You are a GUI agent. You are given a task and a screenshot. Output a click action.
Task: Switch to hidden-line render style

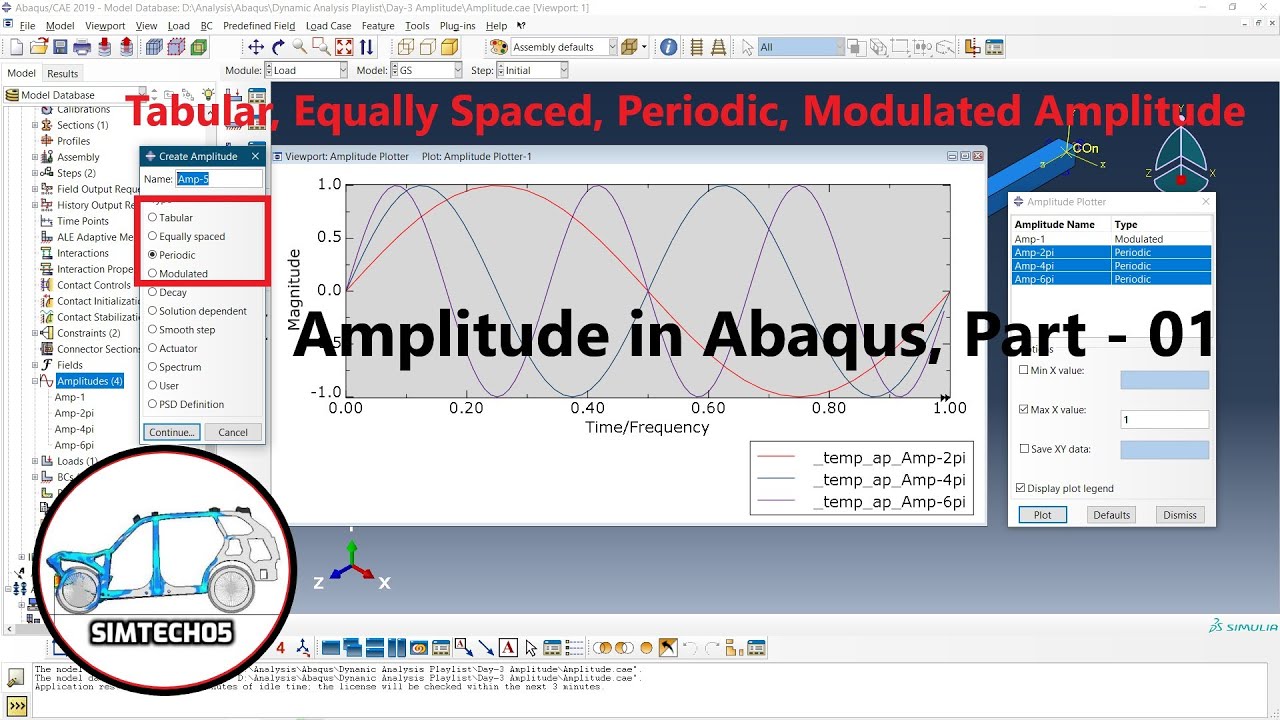427,47
